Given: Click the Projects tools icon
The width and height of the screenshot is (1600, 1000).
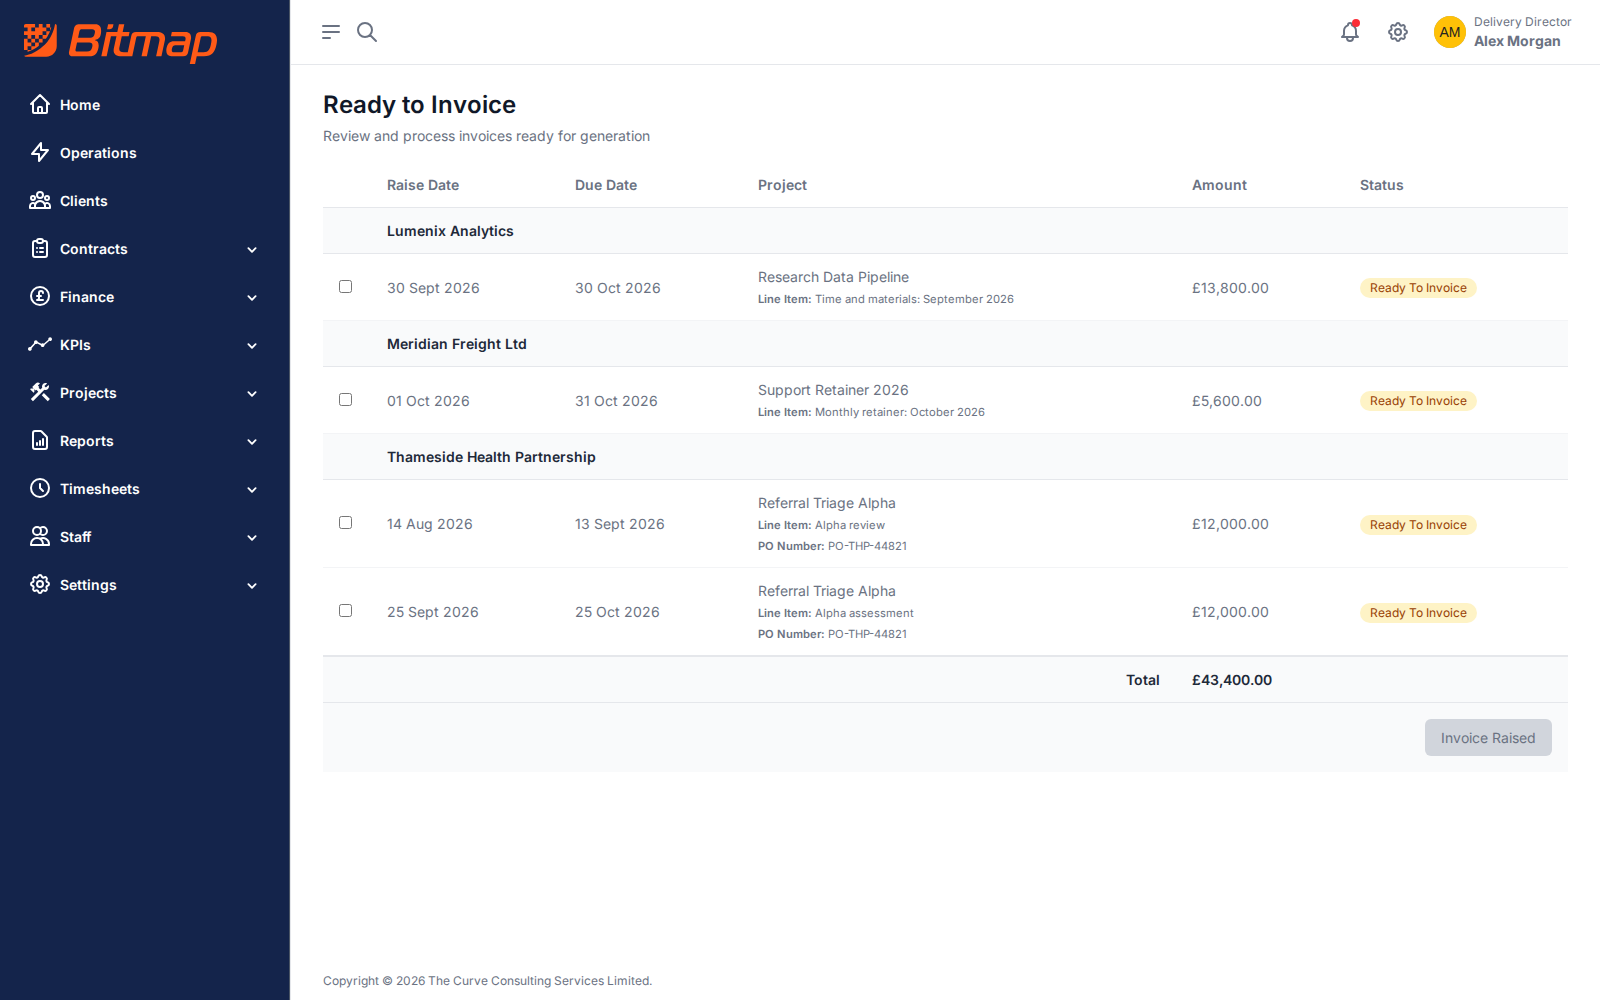Looking at the screenshot, I should tap(40, 392).
